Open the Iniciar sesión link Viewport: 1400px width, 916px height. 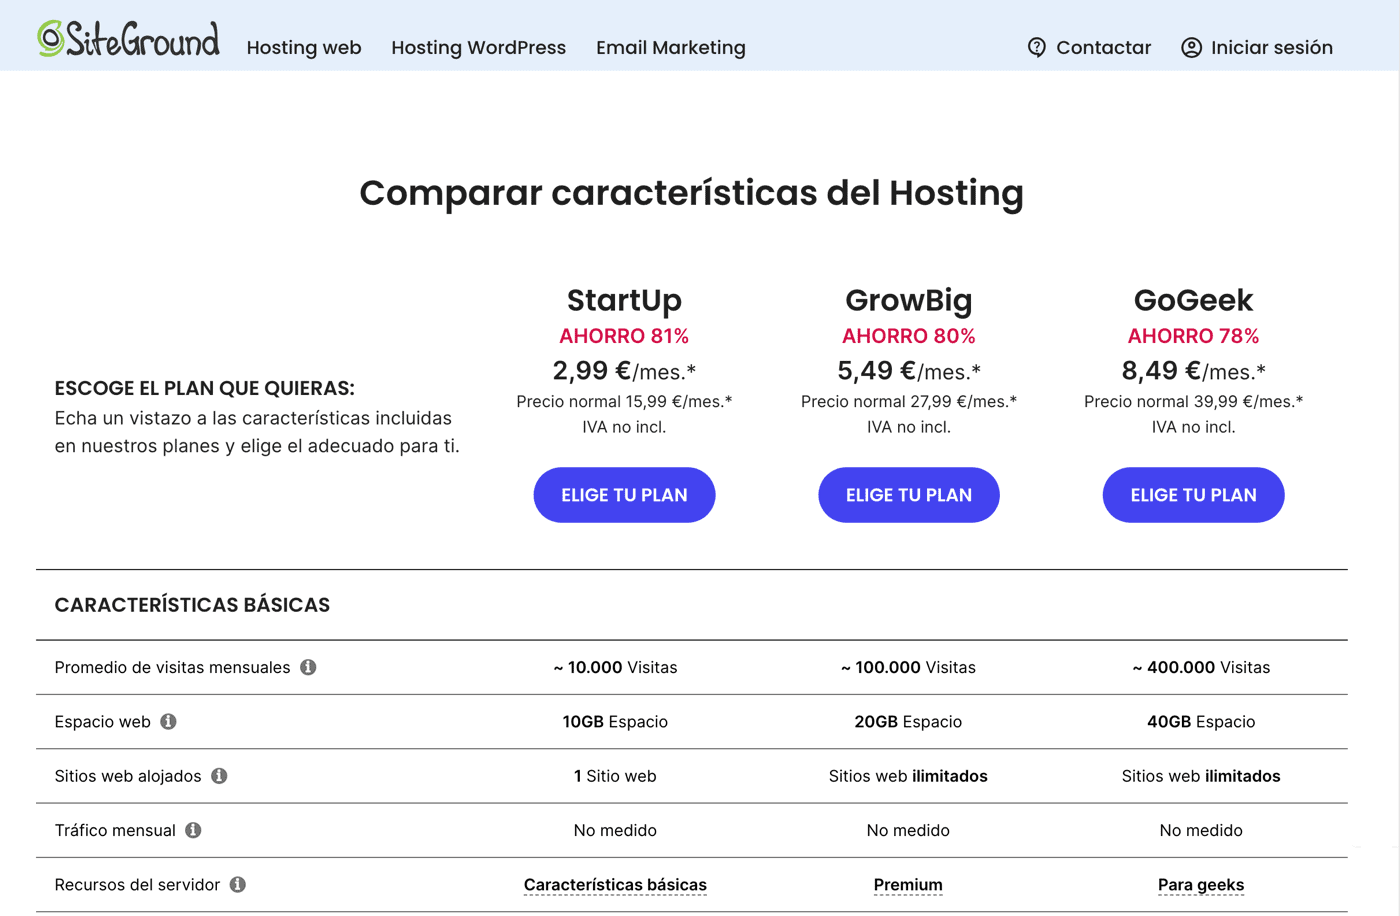pos(1271,47)
